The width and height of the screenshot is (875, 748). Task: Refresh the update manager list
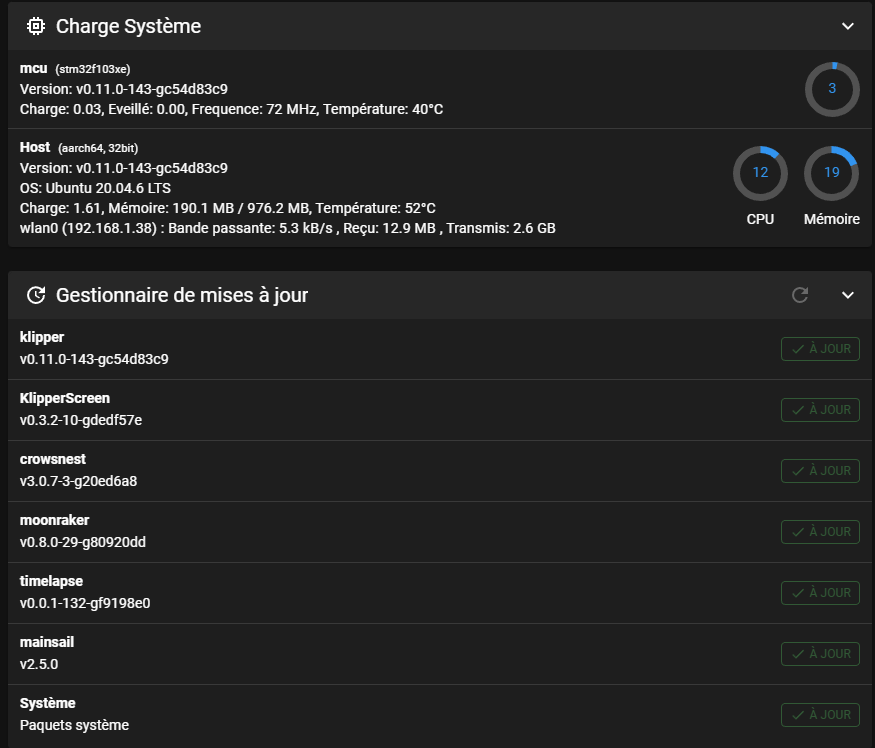point(800,295)
